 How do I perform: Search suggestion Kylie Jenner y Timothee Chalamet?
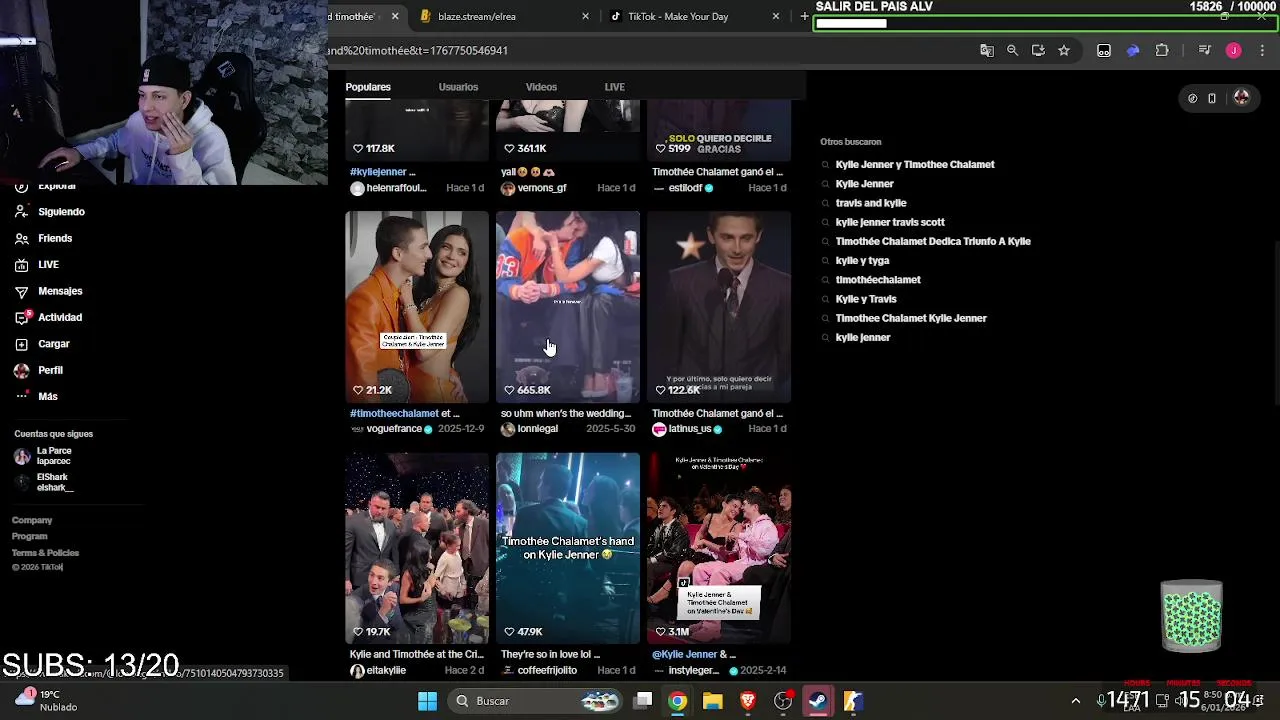tap(915, 164)
